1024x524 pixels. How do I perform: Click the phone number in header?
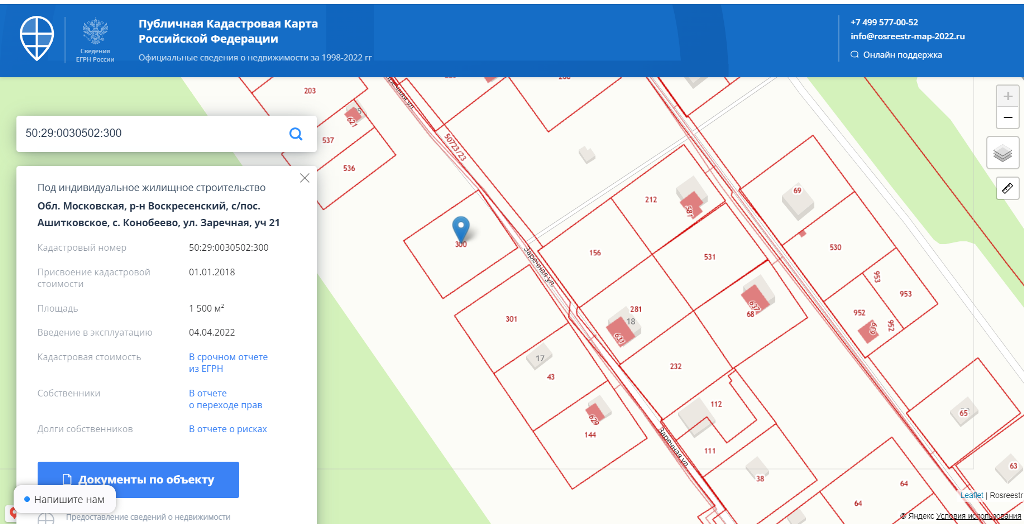[884, 22]
